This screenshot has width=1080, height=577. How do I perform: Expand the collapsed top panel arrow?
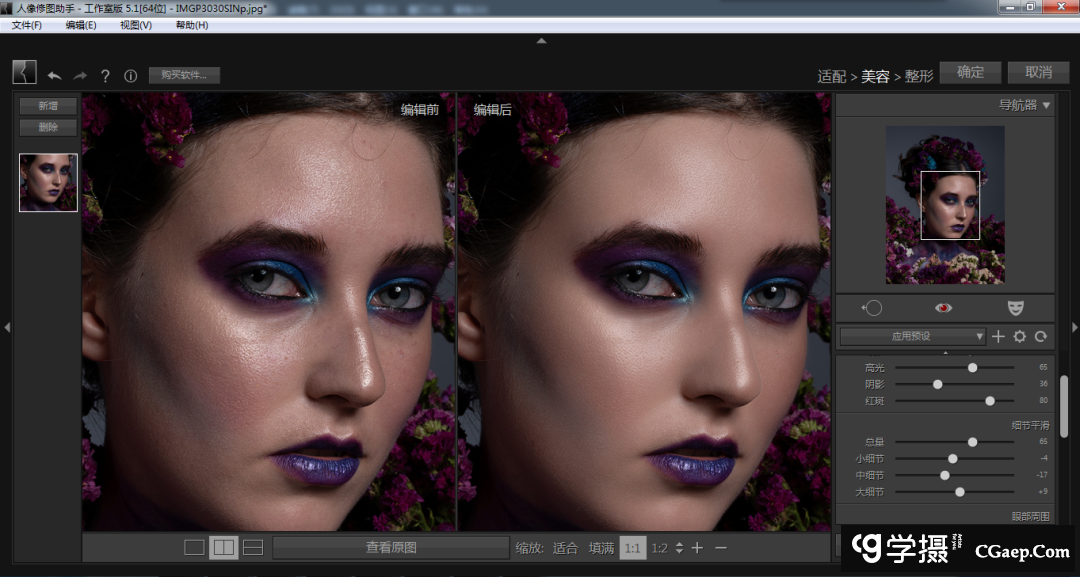point(541,41)
